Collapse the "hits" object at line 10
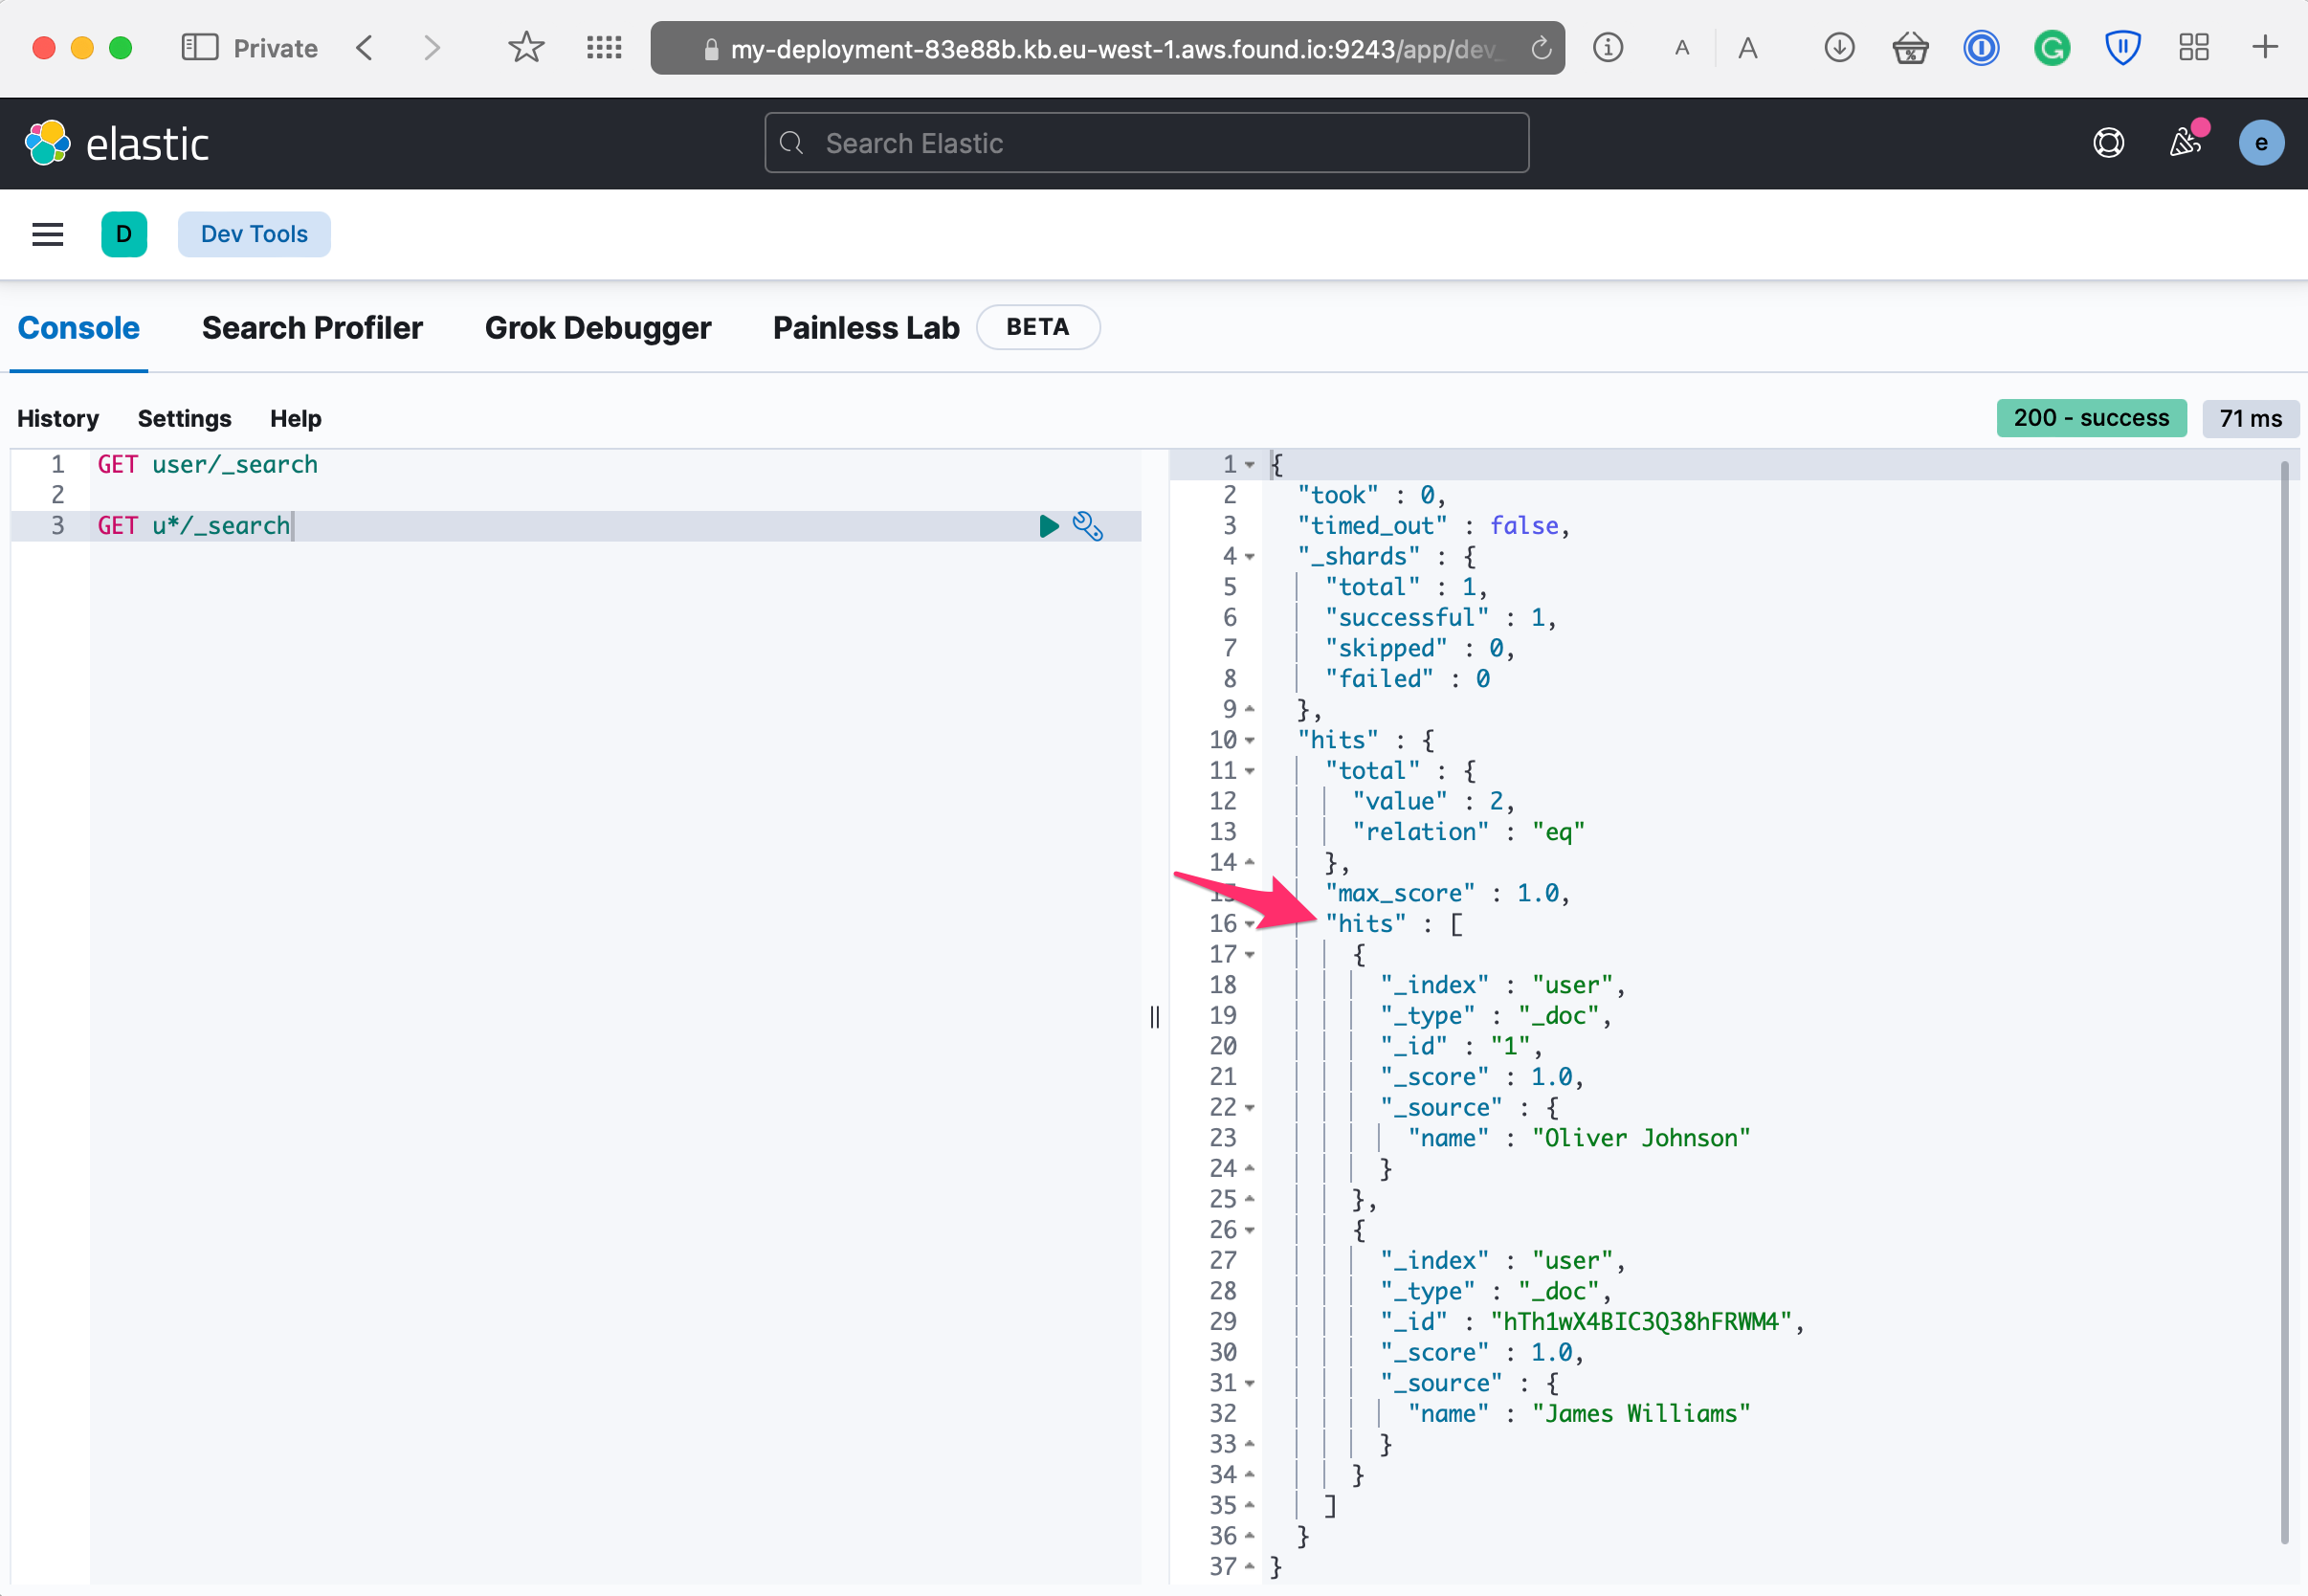Viewport: 2308px width, 1596px height. pyautogui.click(x=1250, y=741)
